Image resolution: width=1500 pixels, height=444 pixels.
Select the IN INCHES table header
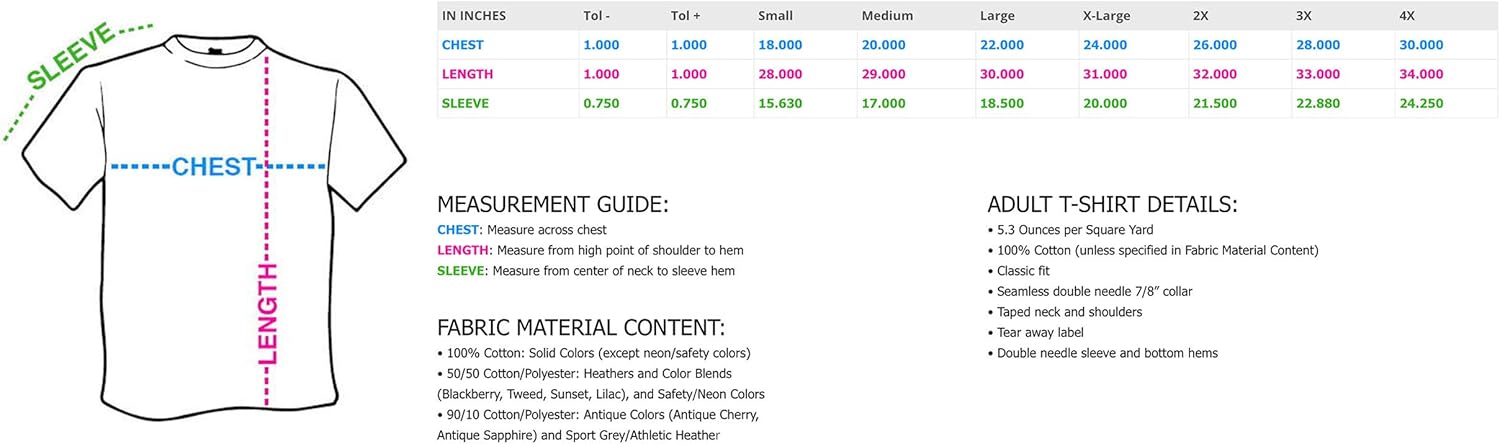click(474, 16)
